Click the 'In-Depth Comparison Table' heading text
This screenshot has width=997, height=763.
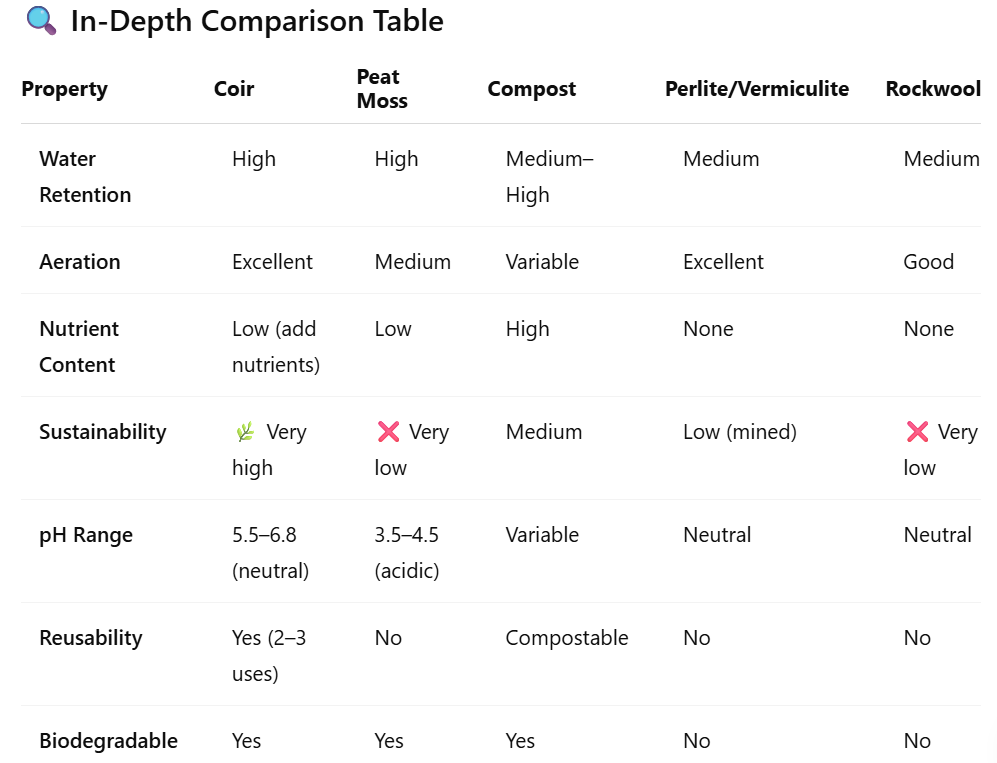click(257, 21)
